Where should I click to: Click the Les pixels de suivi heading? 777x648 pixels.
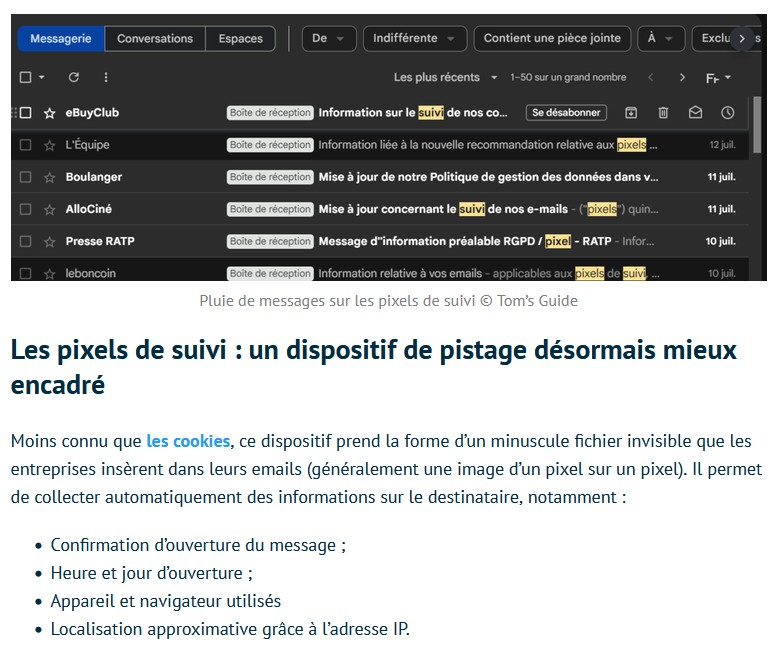coord(374,367)
